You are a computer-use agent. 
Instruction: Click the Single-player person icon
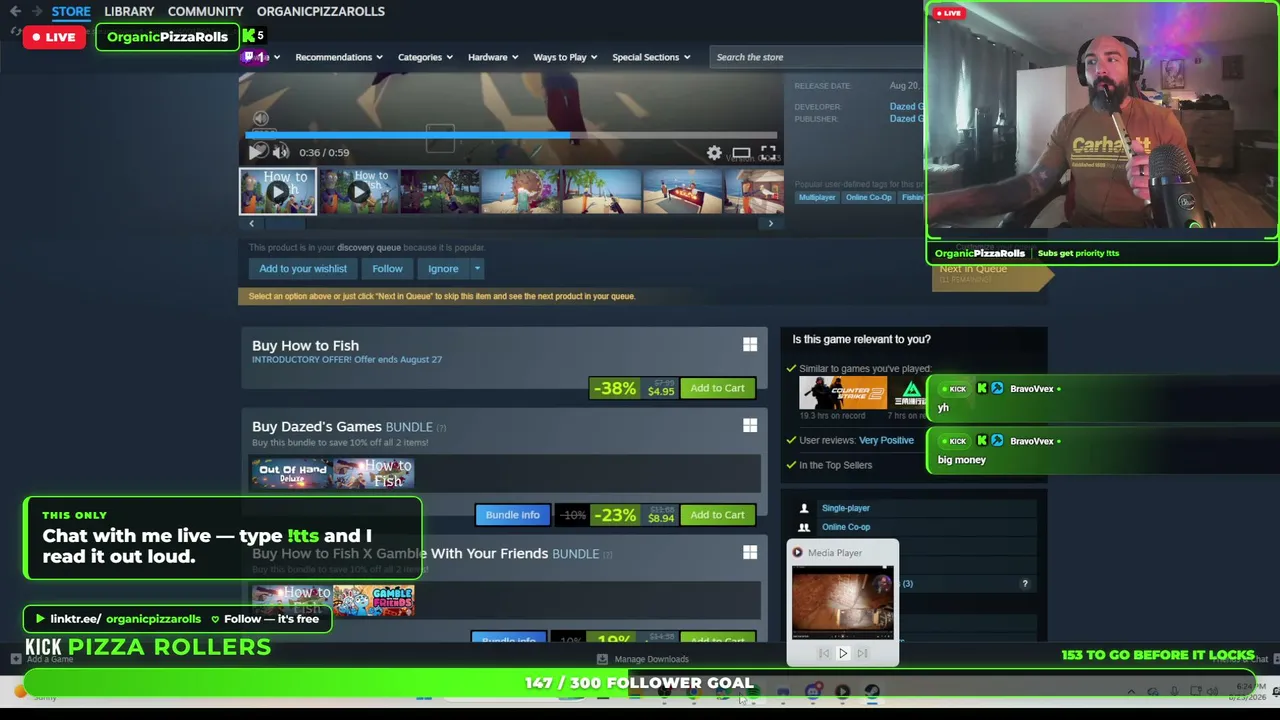click(x=804, y=508)
